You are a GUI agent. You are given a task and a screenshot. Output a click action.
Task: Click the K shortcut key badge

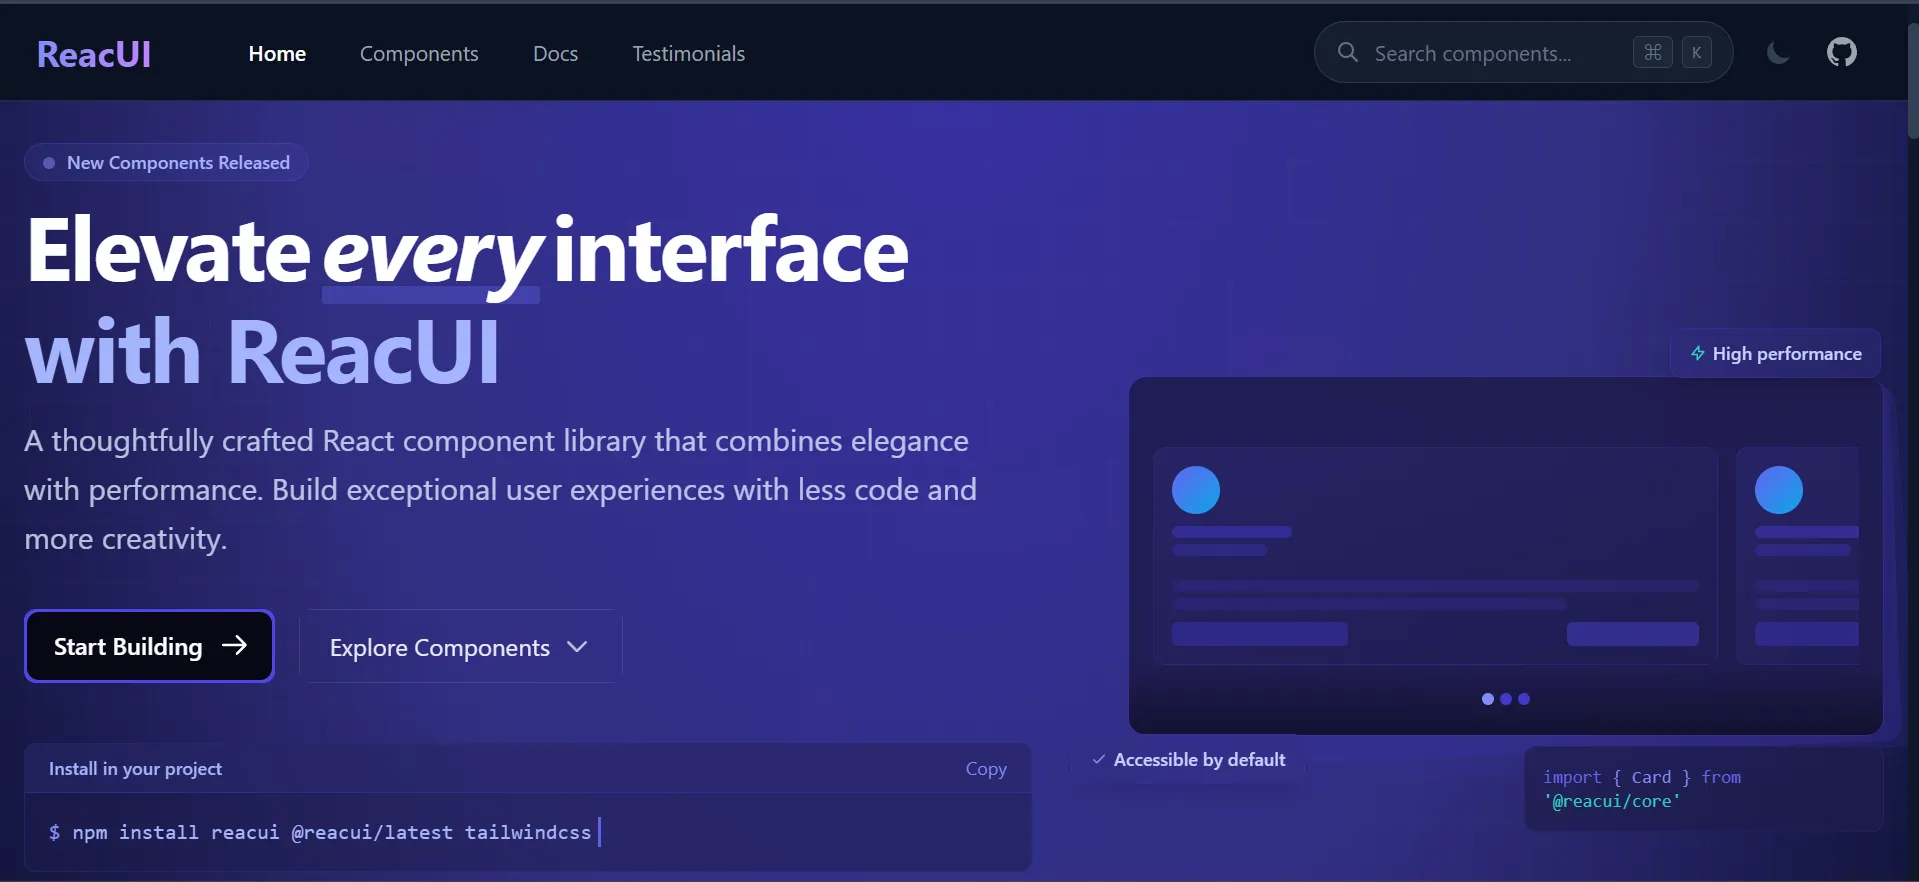[1696, 52]
